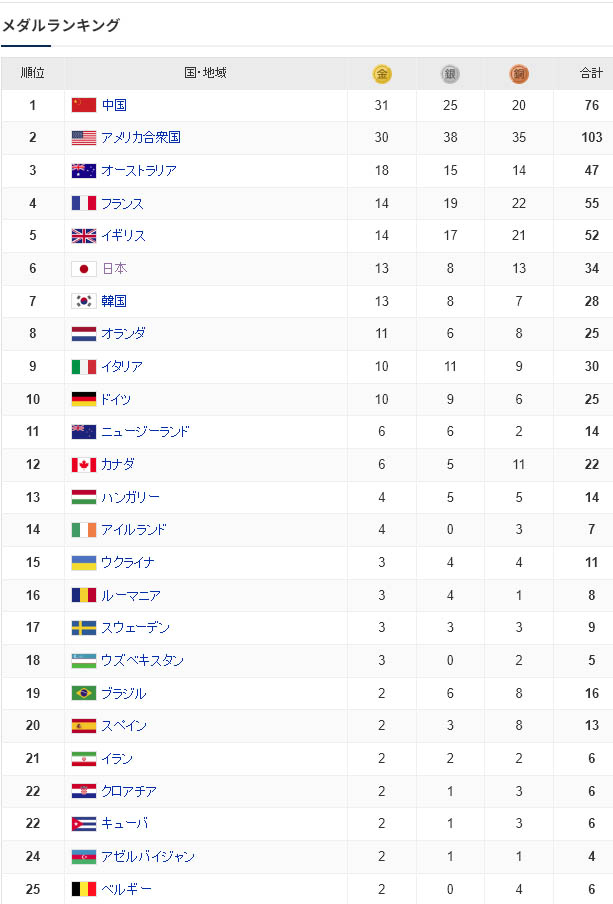Viewport: 613px width, 904px height.
Task: Open the メダルランキング tab
Action: [x=61, y=26]
